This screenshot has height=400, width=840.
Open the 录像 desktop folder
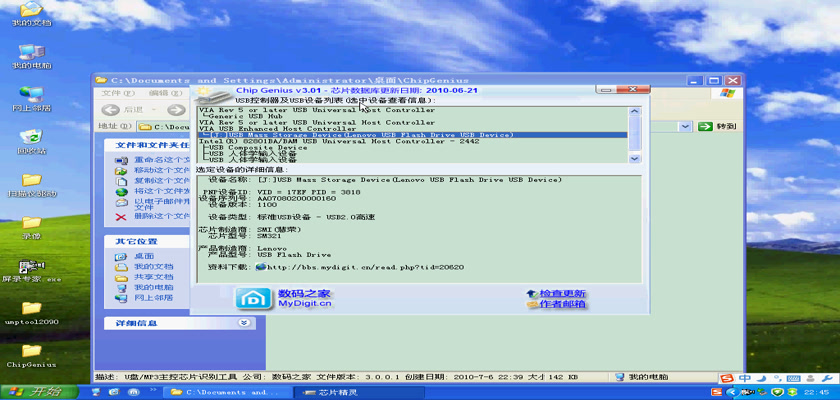31,227
